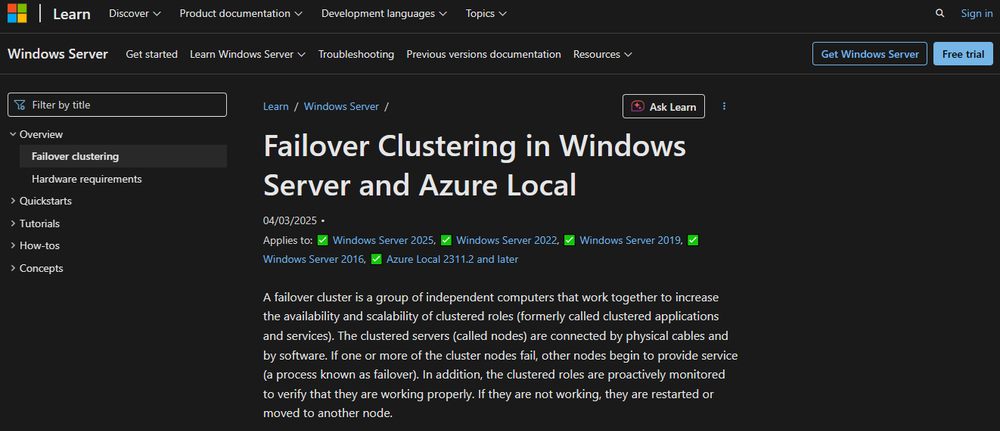The image size is (1000, 431).
Task: Click the green checkmark before Windows Server 2025
Action: click(323, 240)
